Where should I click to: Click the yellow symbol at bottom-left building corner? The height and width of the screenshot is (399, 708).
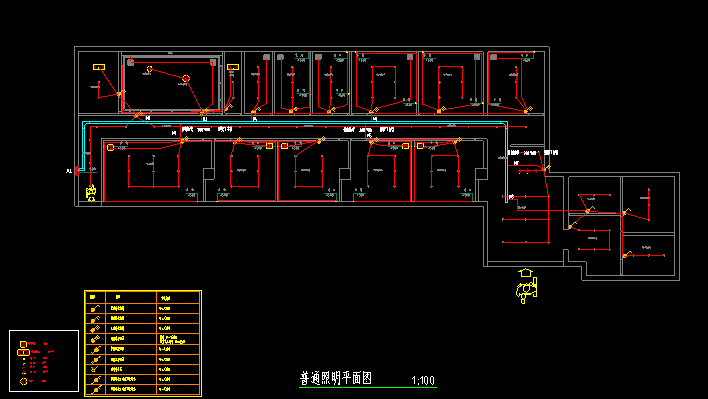pos(91,193)
